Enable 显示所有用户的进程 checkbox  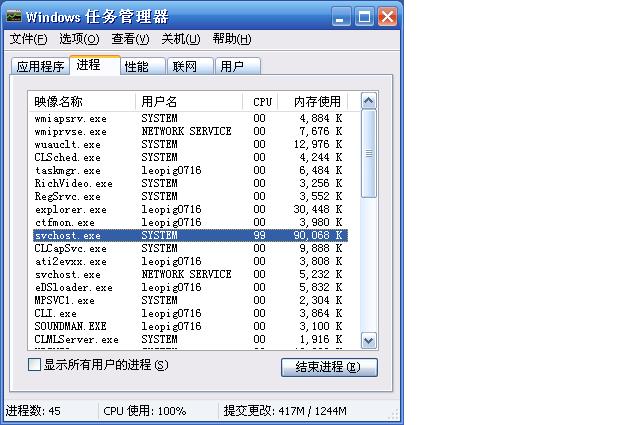coord(34,365)
